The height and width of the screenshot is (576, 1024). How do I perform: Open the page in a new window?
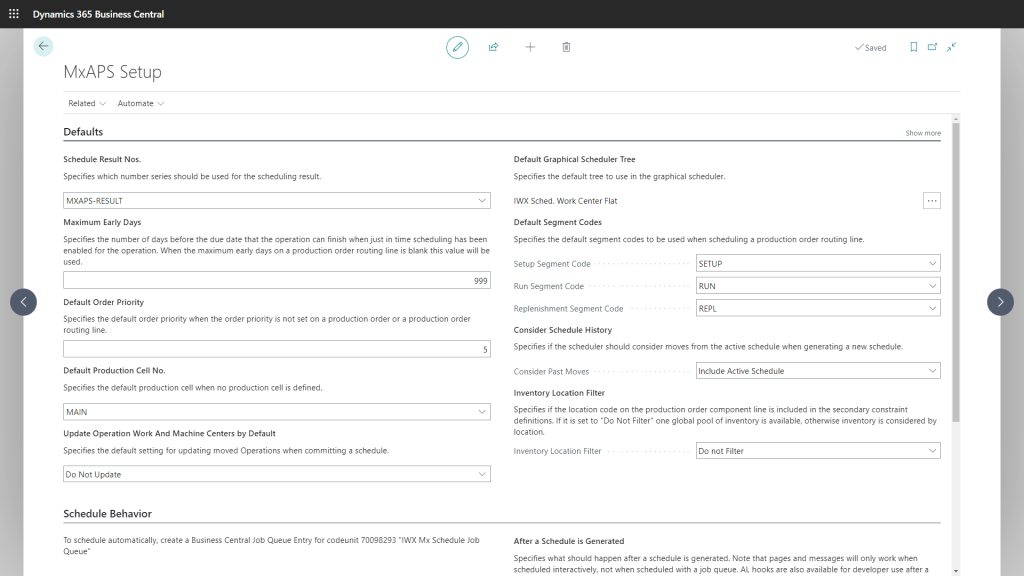(932, 47)
